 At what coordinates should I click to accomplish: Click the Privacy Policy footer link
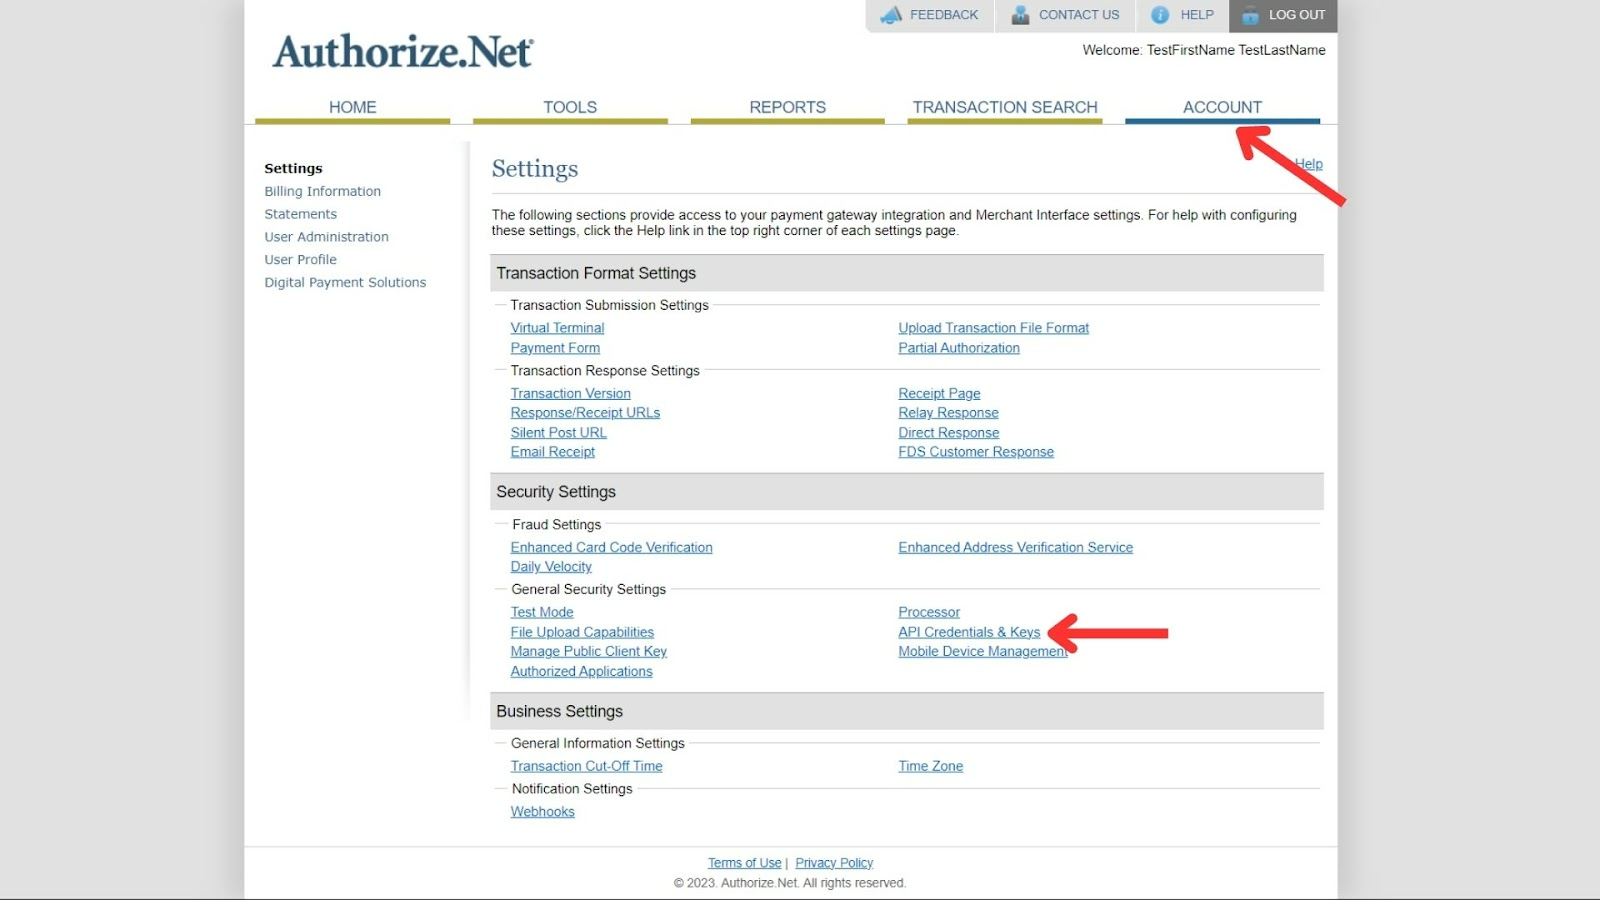point(834,863)
